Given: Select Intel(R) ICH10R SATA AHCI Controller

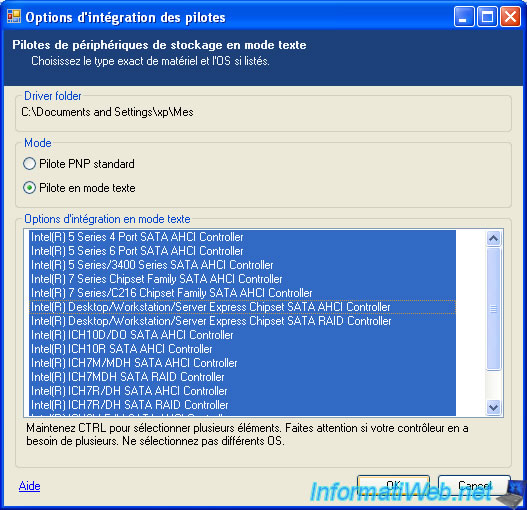Looking at the screenshot, I should tap(242, 349).
